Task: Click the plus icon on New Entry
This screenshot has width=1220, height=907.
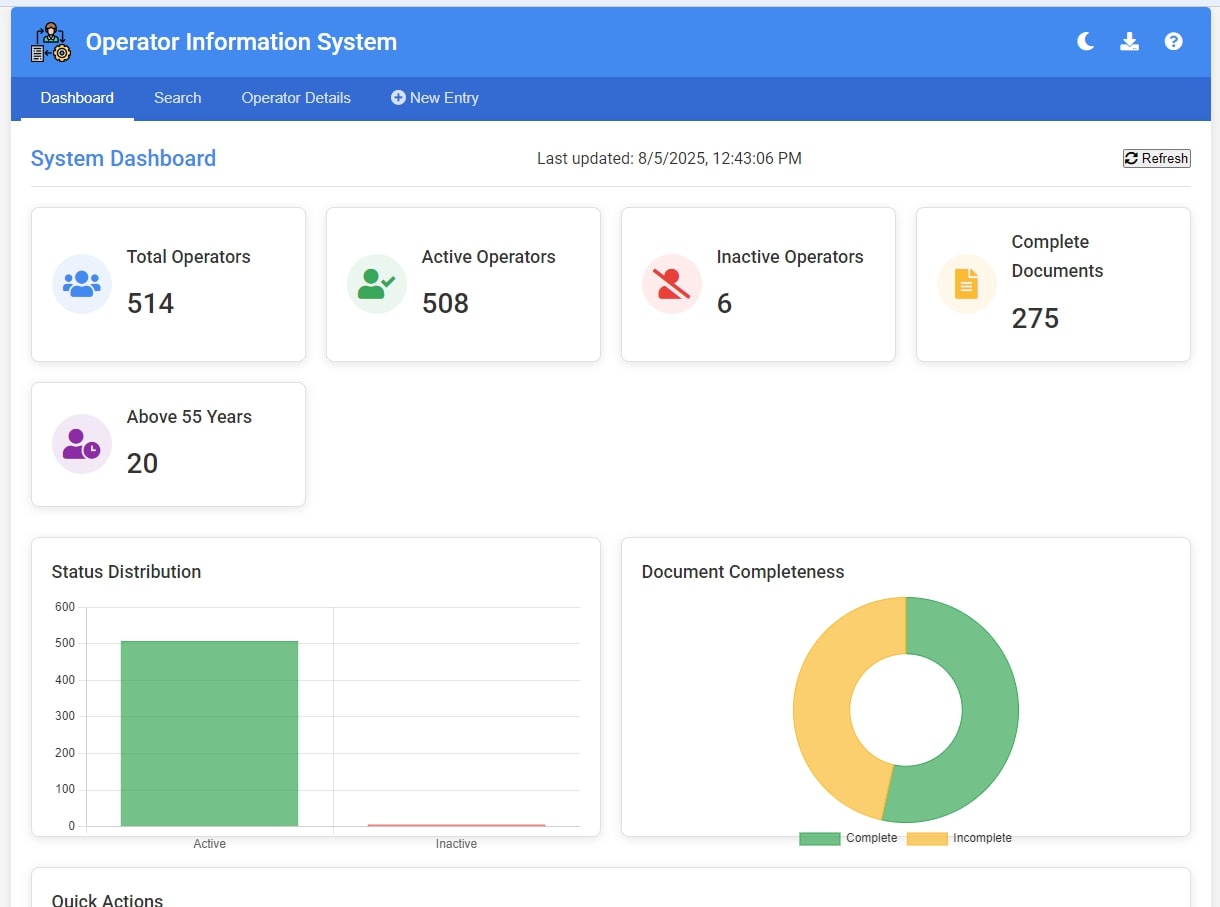Action: click(x=398, y=97)
